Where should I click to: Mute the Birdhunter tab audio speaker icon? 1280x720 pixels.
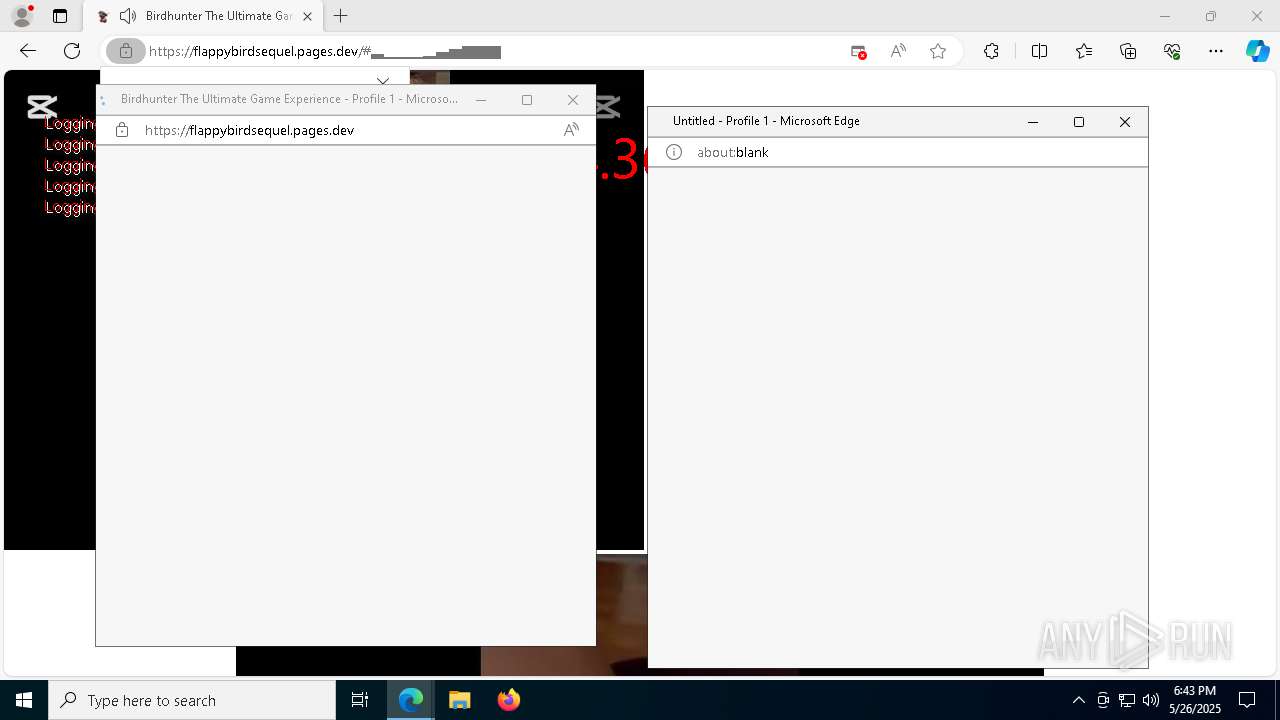[127, 16]
